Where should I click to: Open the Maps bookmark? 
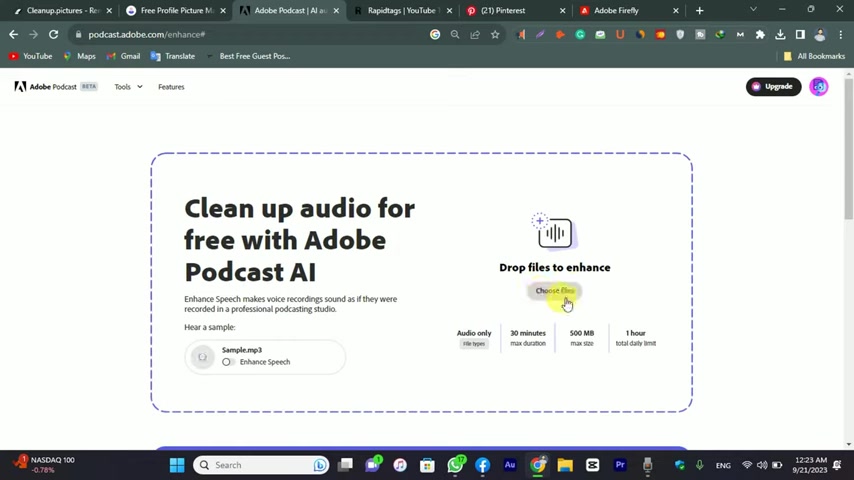coord(80,56)
